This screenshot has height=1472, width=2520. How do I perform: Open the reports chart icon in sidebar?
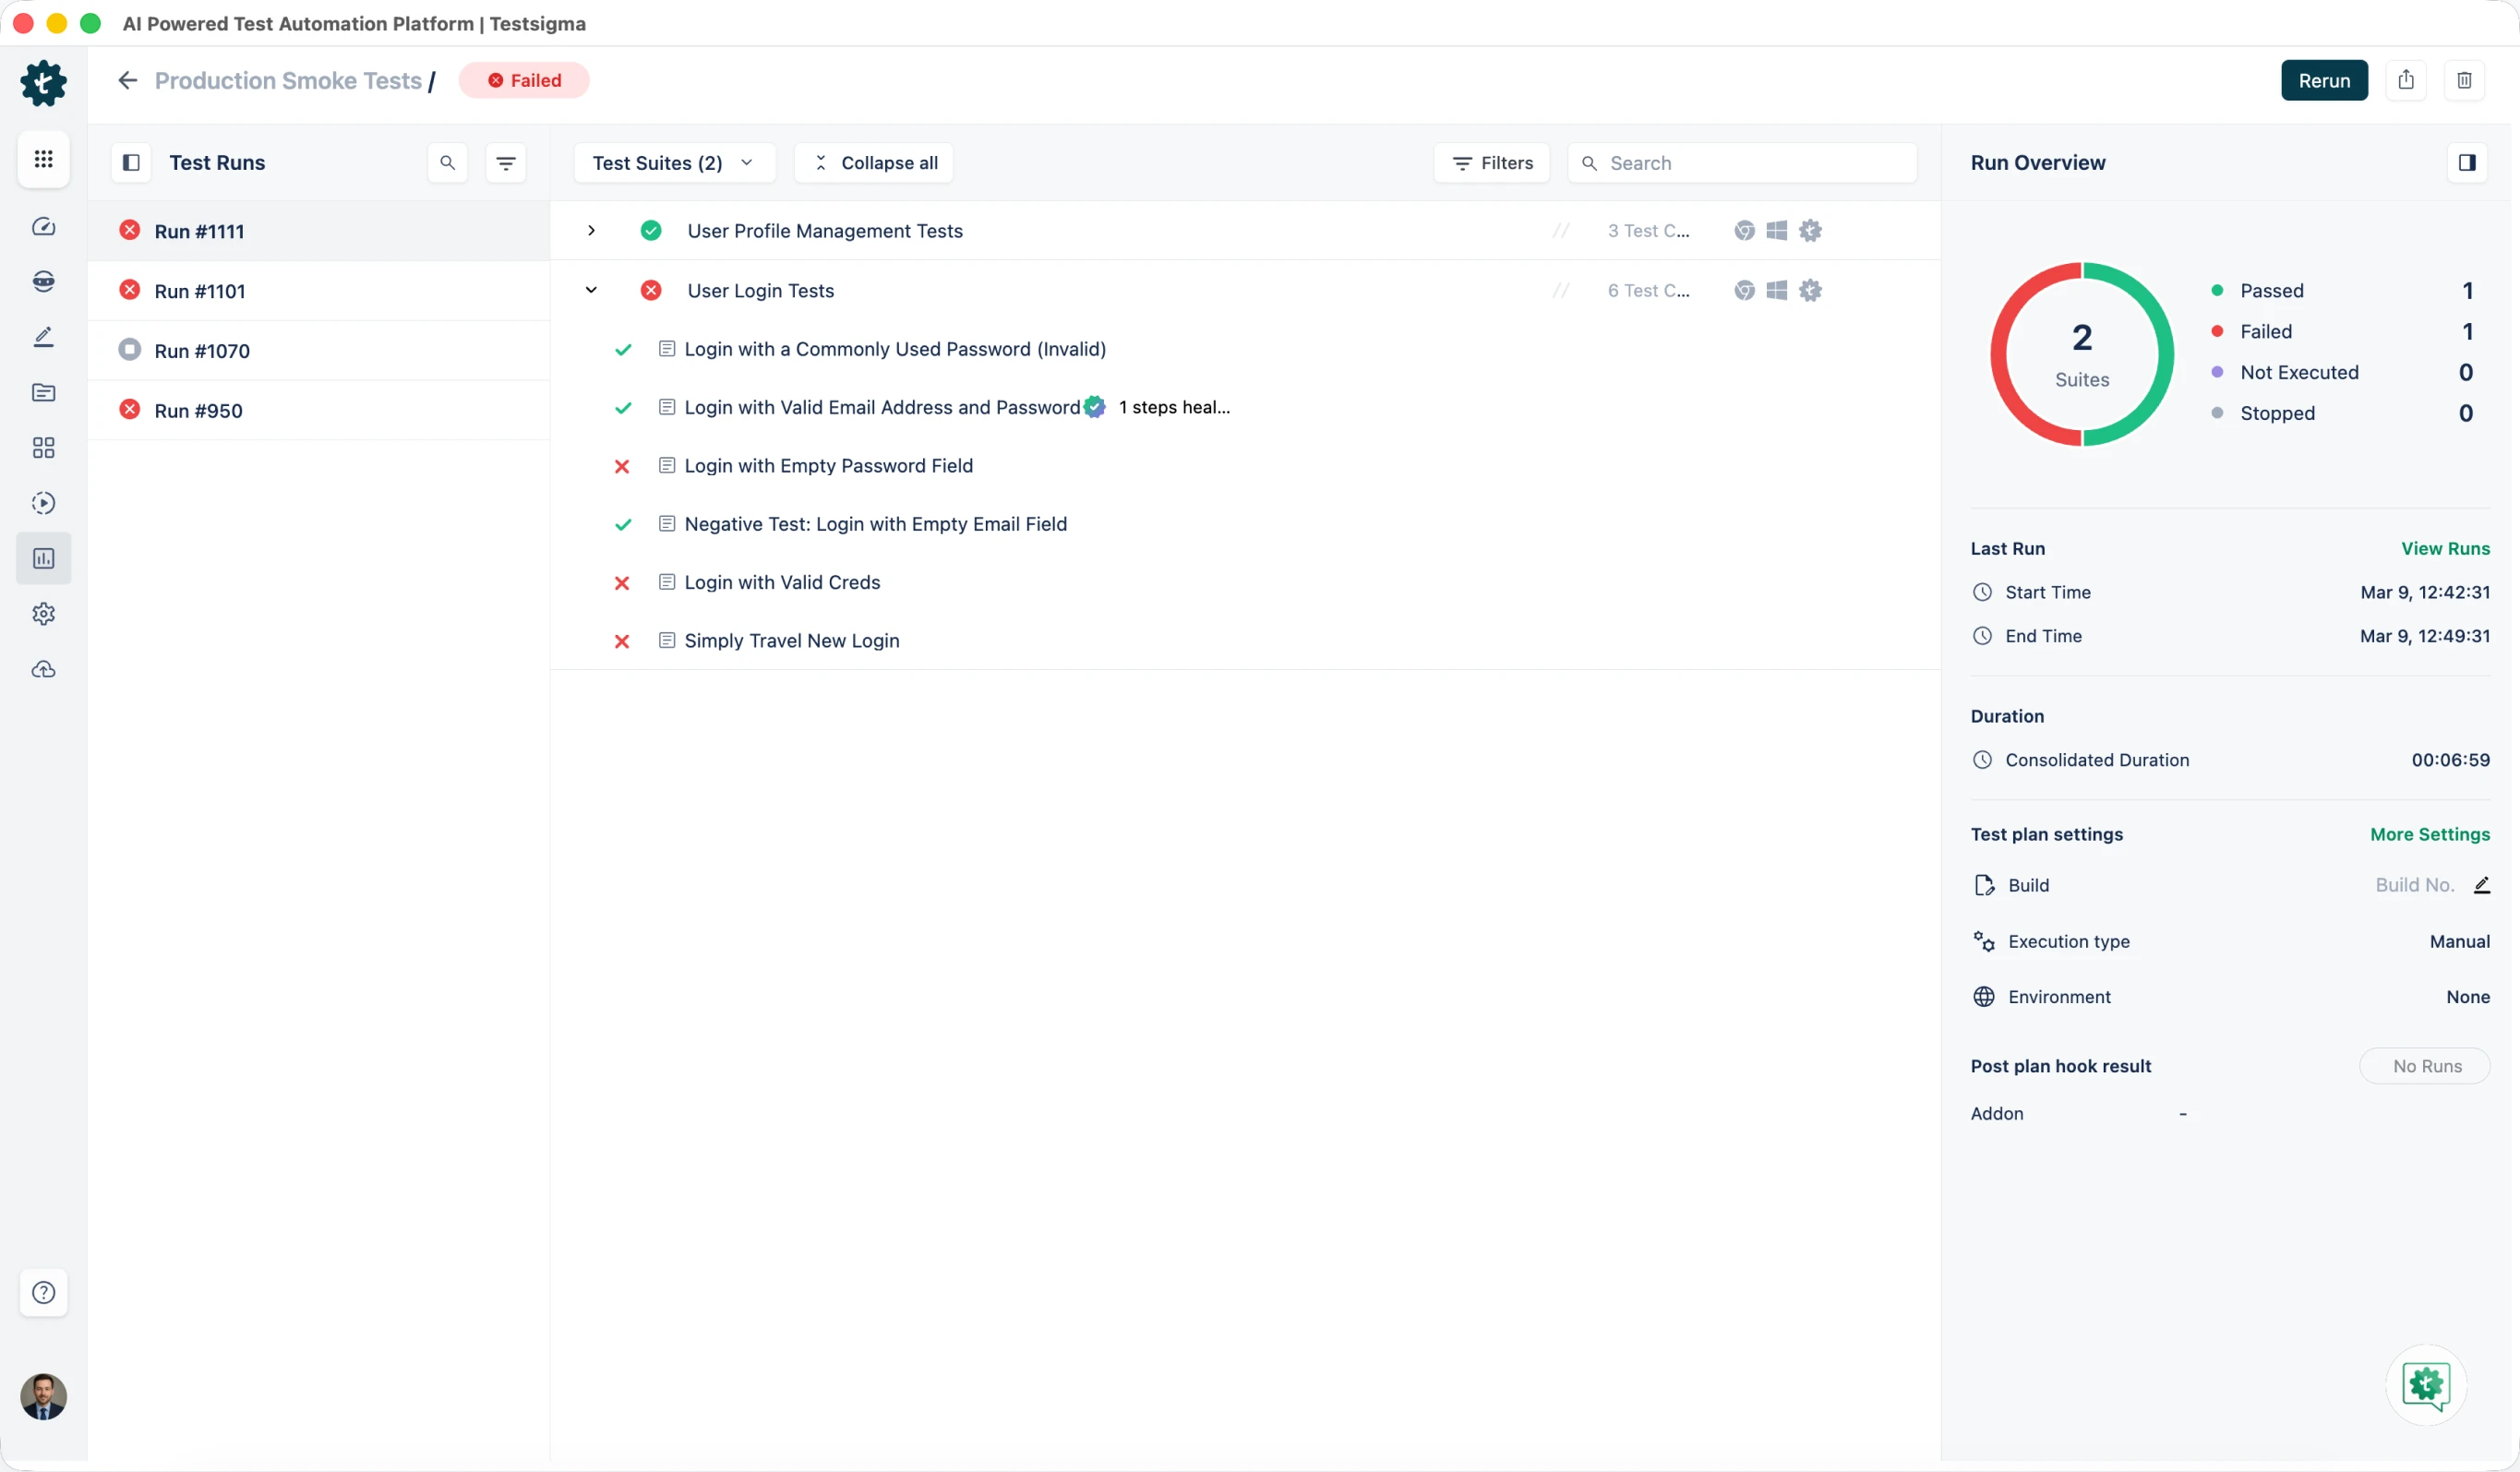pyautogui.click(x=43, y=558)
